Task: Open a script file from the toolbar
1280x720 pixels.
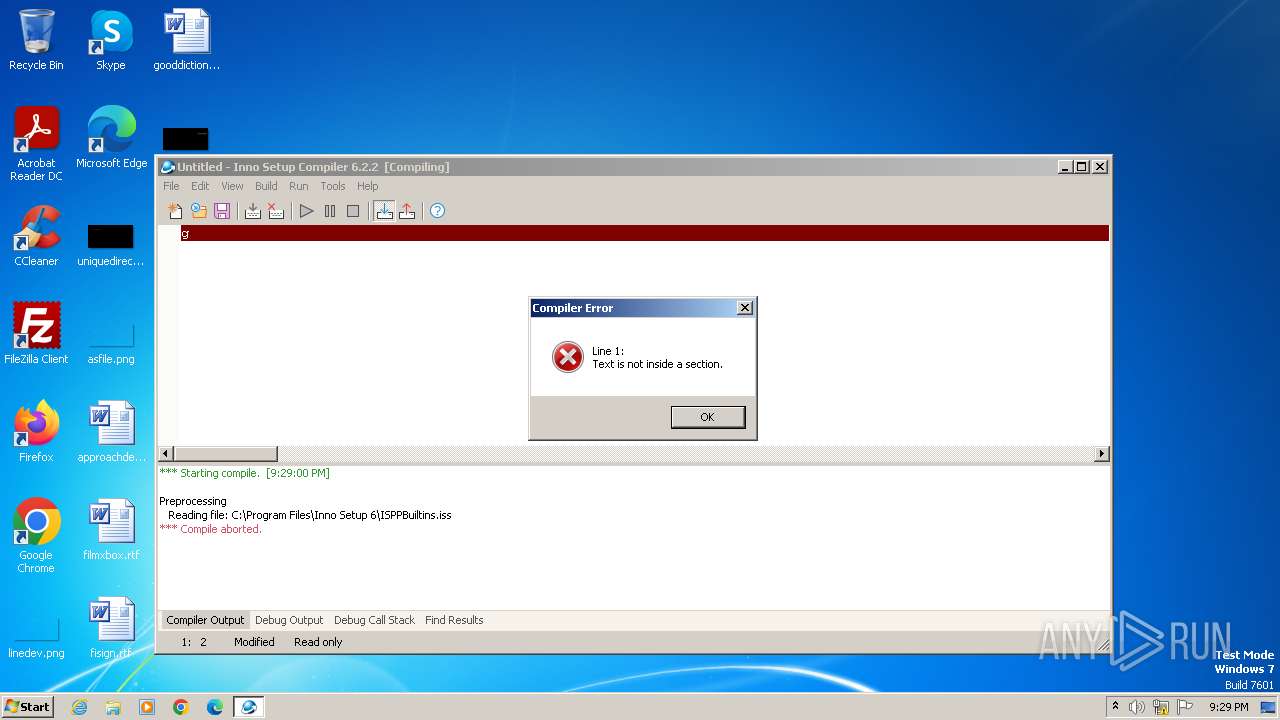Action: click(x=199, y=211)
